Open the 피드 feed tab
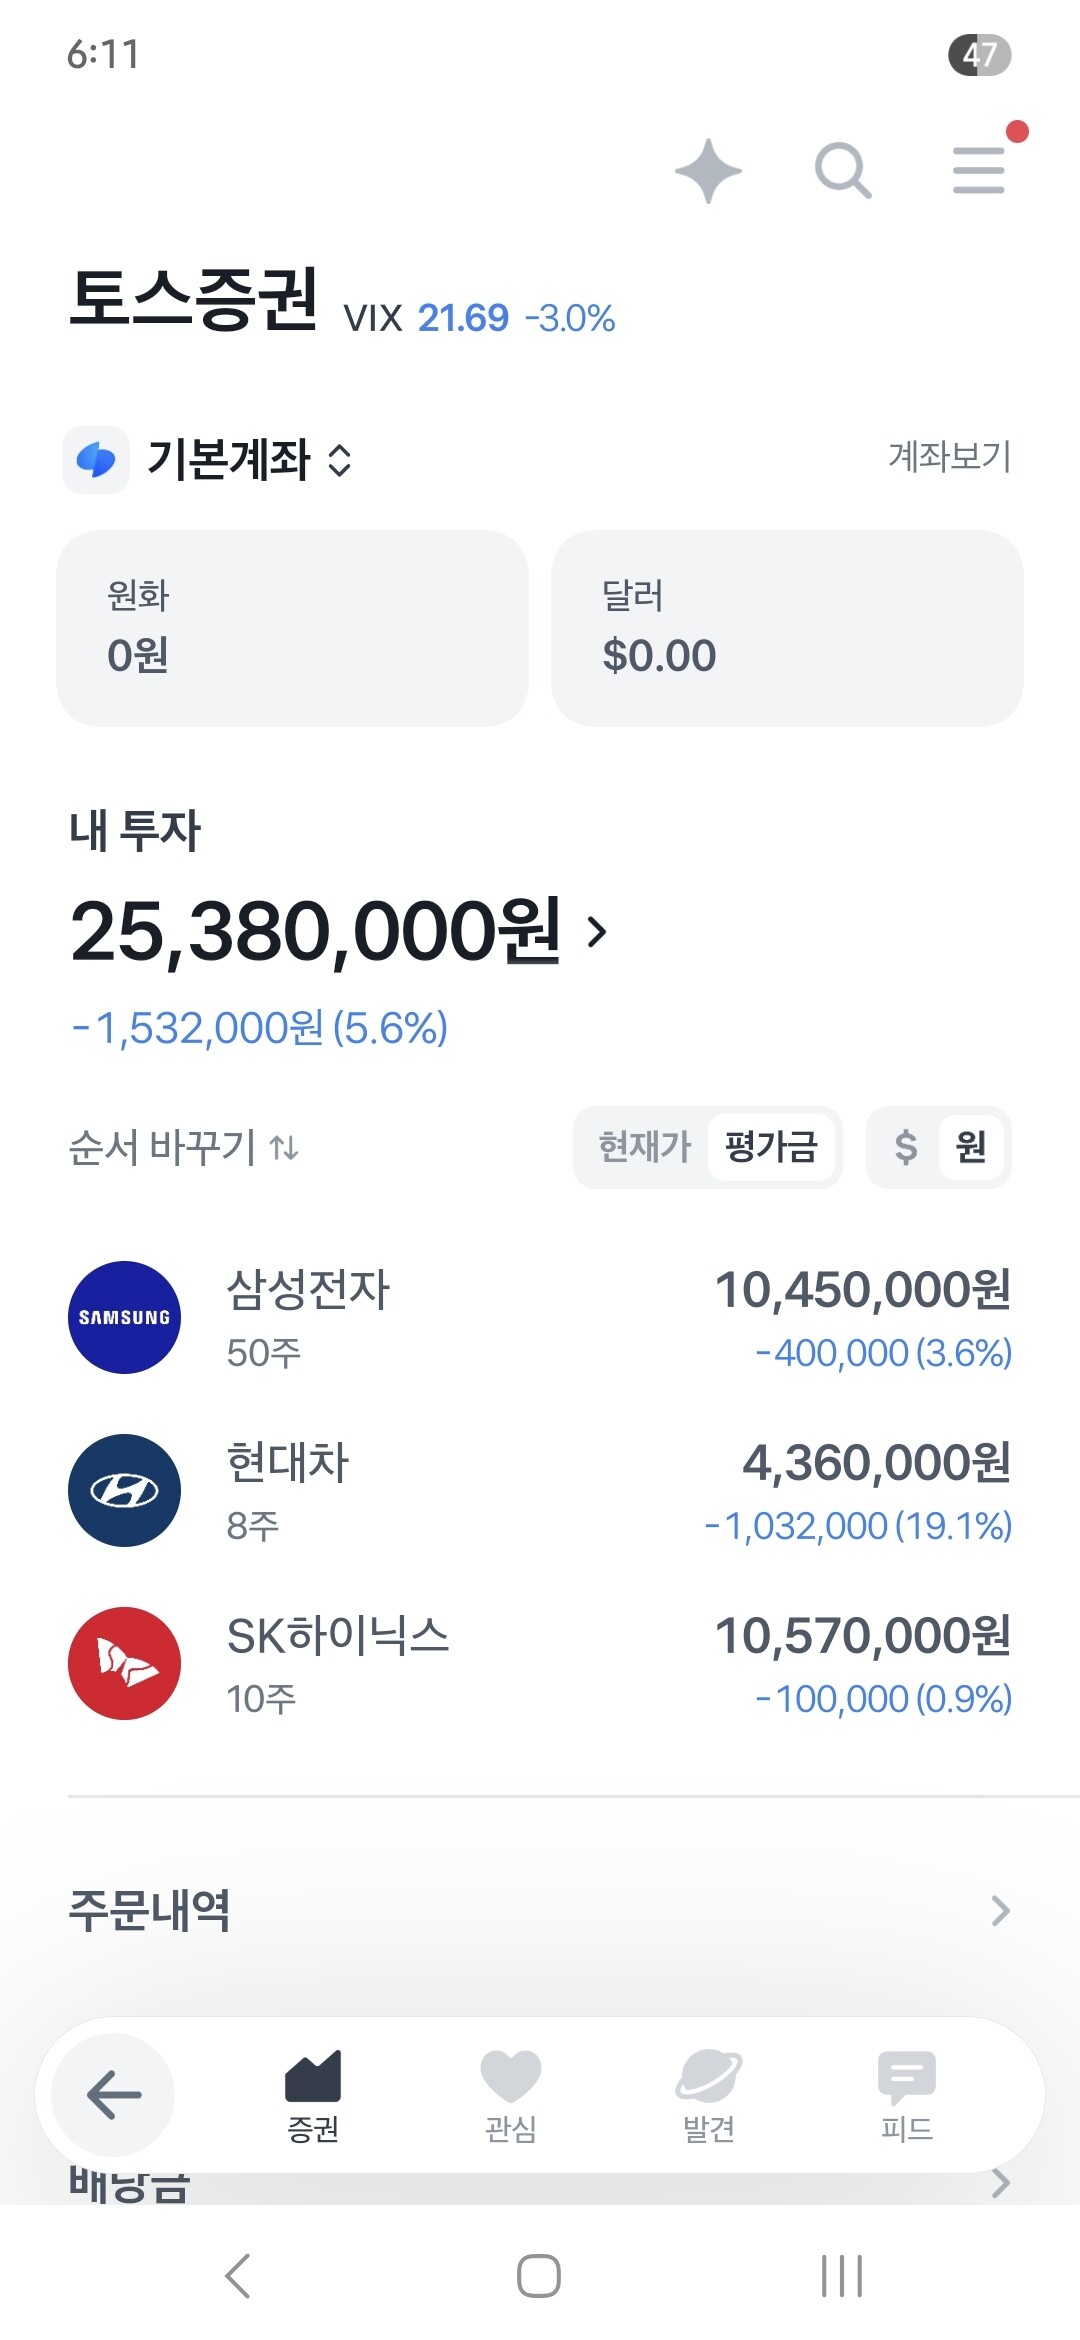Viewport: 1080px width, 2340px height. pyautogui.click(x=906, y=2094)
